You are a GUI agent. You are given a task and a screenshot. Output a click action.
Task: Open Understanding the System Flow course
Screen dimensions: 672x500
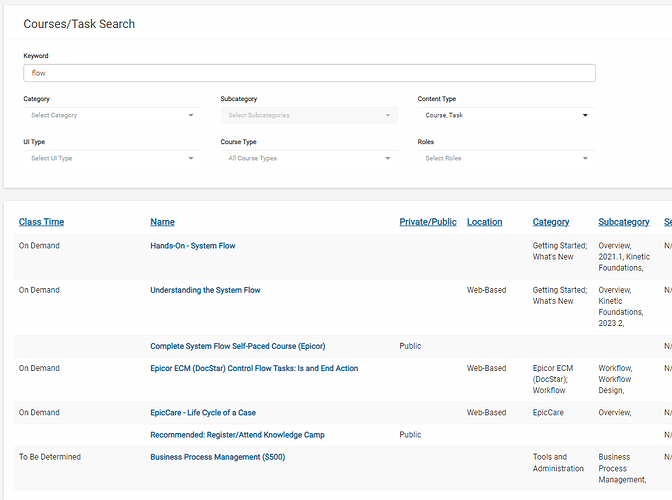pyautogui.click(x=205, y=290)
